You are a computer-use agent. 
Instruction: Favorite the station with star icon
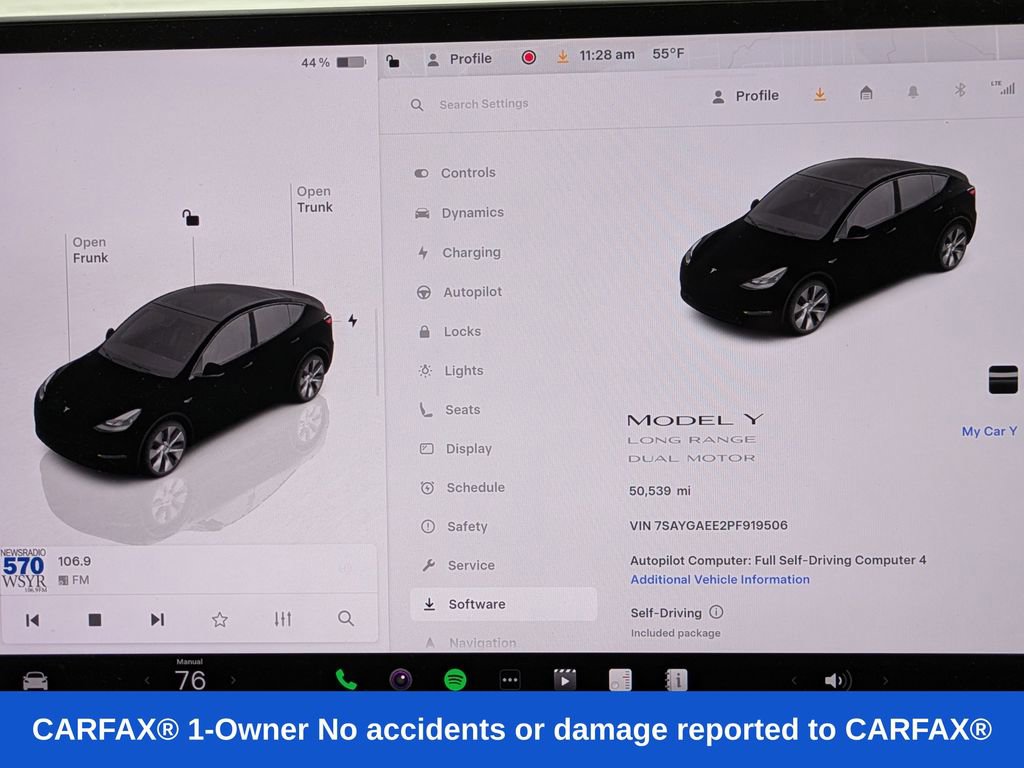[x=220, y=619]
